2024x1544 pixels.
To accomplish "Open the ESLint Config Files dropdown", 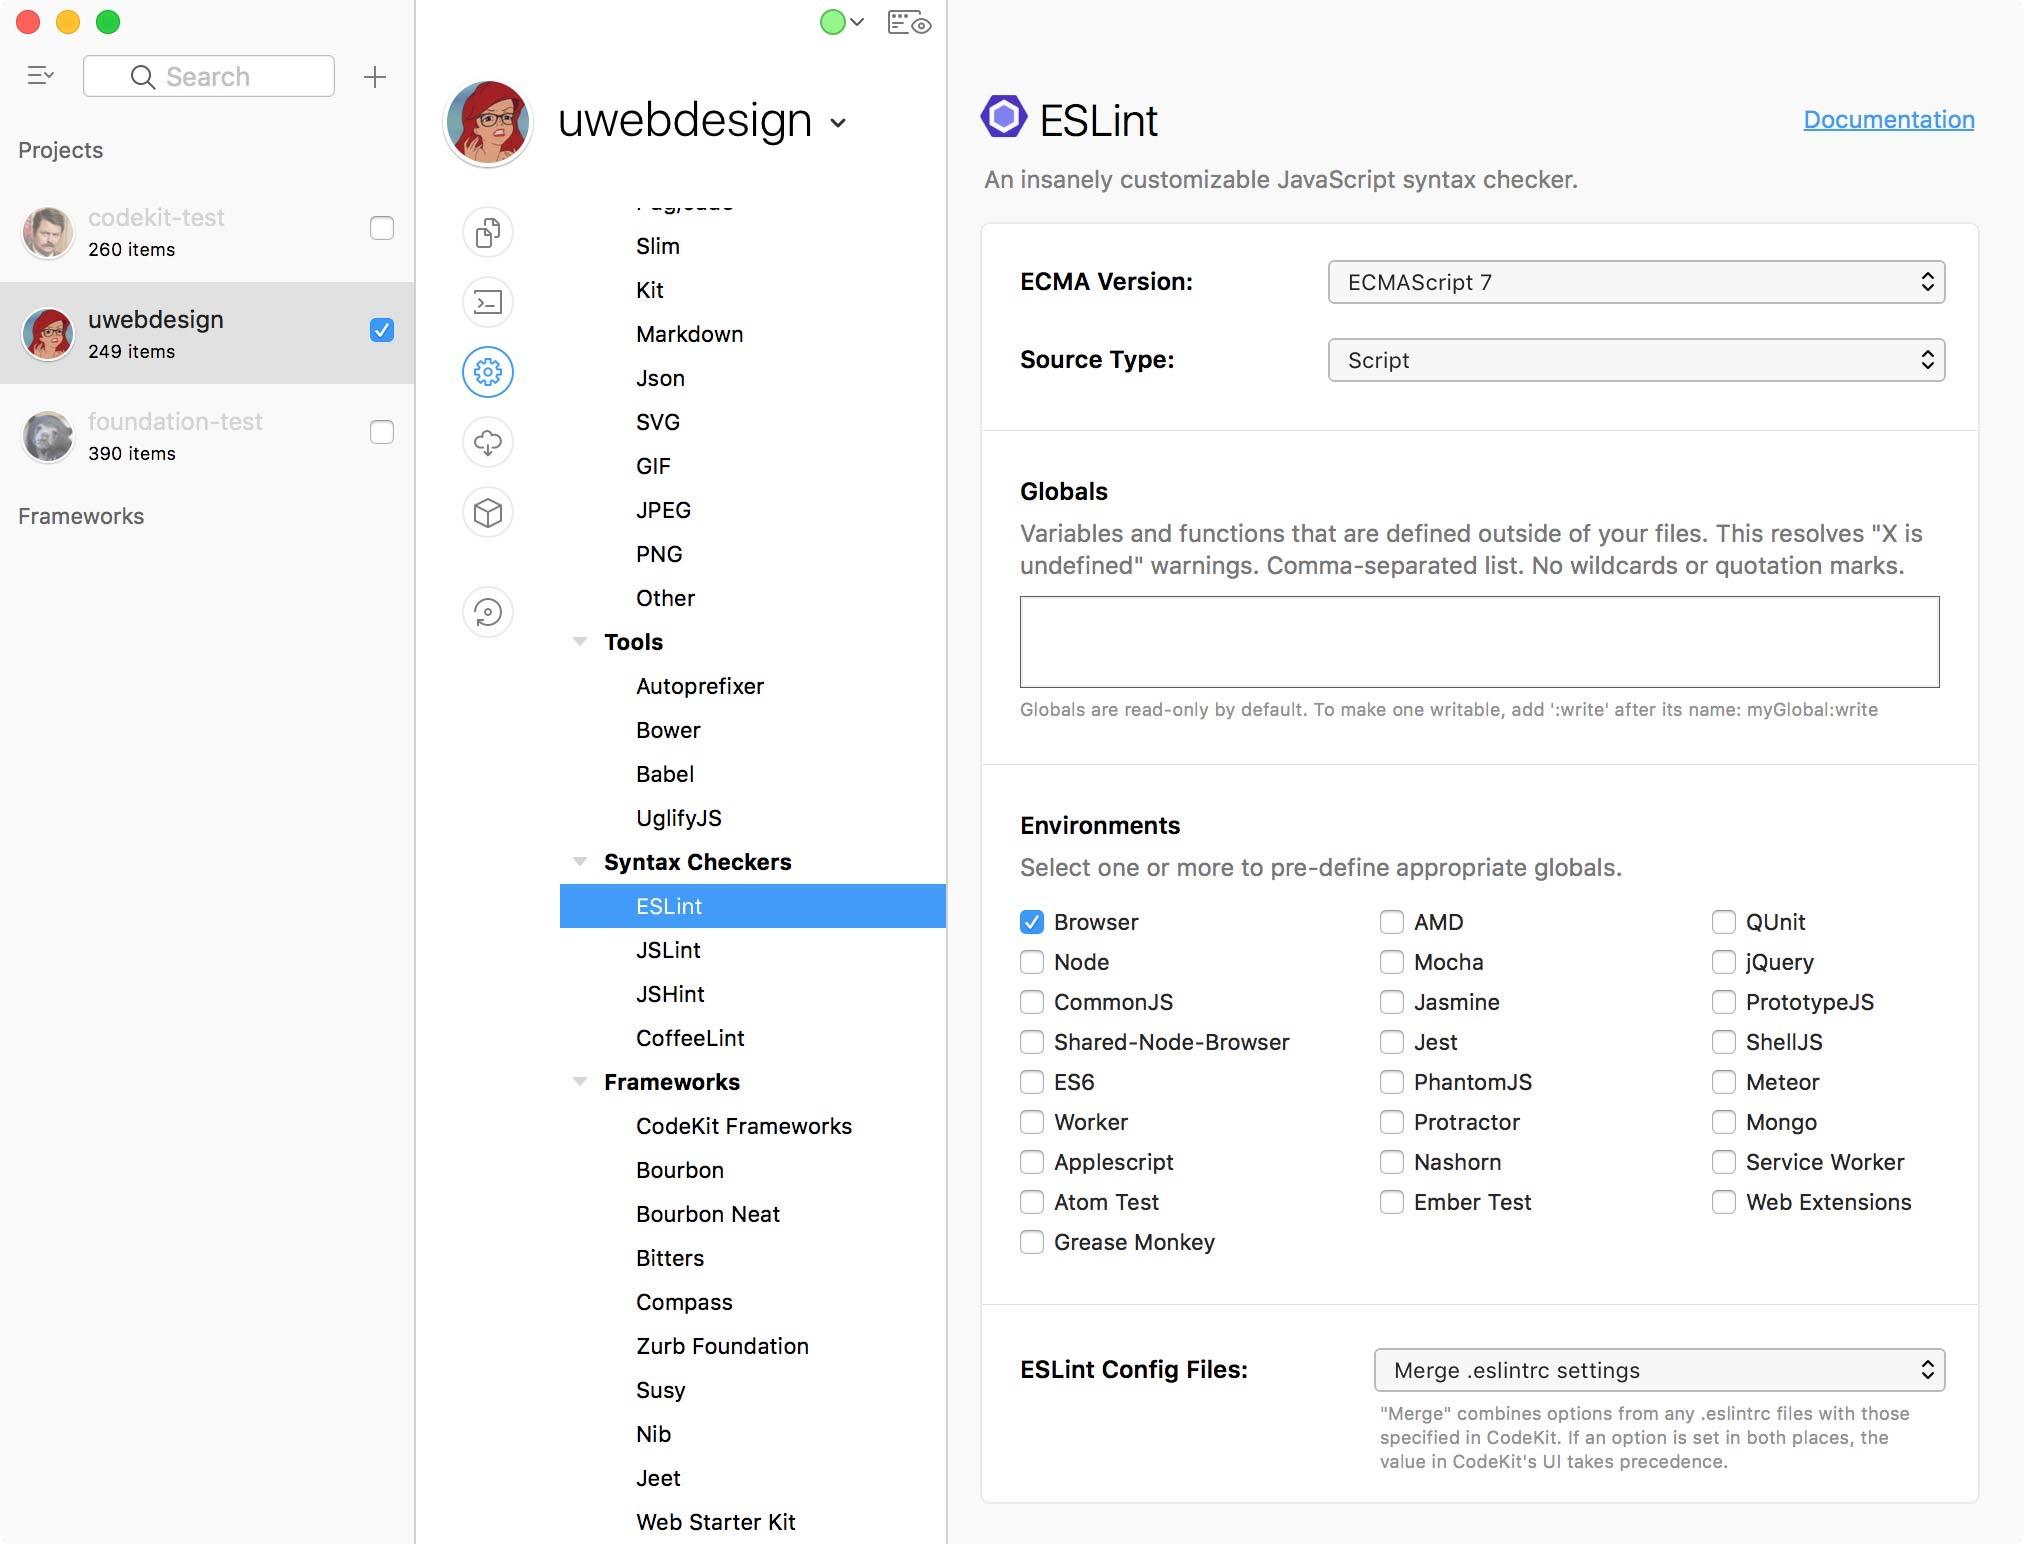I will pos(1659,1370).
